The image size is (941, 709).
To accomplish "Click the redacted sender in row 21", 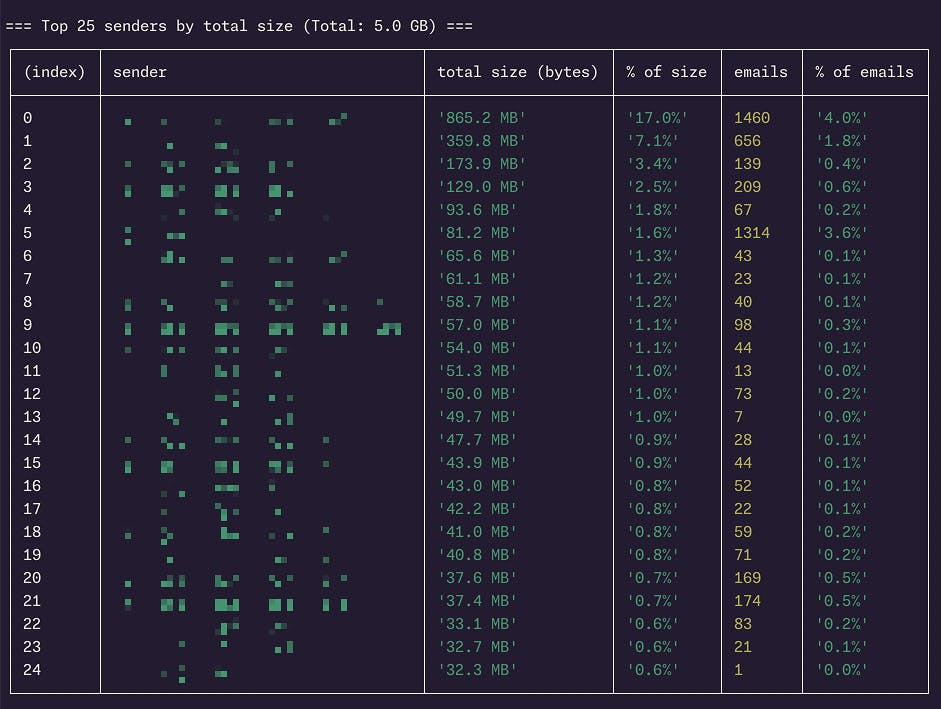I will (236, 604).
